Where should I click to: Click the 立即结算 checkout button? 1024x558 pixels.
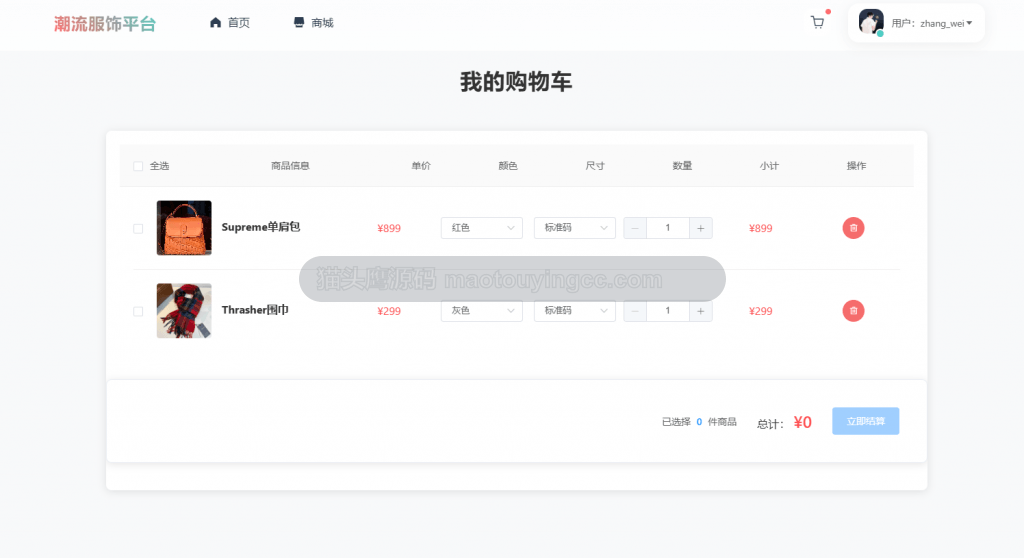pyautogui.click(x=865, y=421)
